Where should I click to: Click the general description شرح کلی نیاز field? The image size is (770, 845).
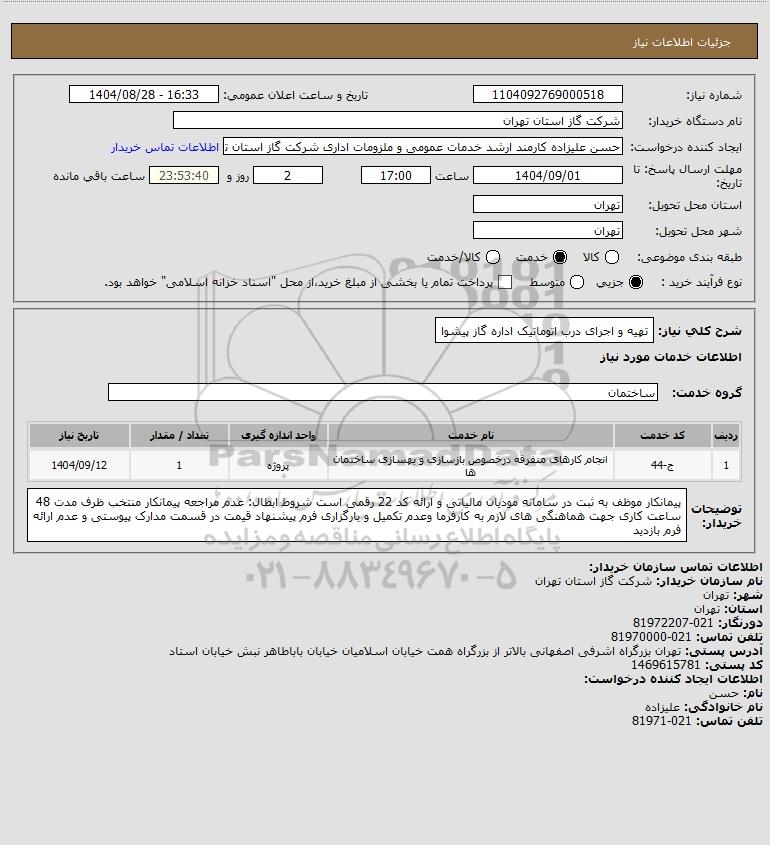click(x=544, y=330)
